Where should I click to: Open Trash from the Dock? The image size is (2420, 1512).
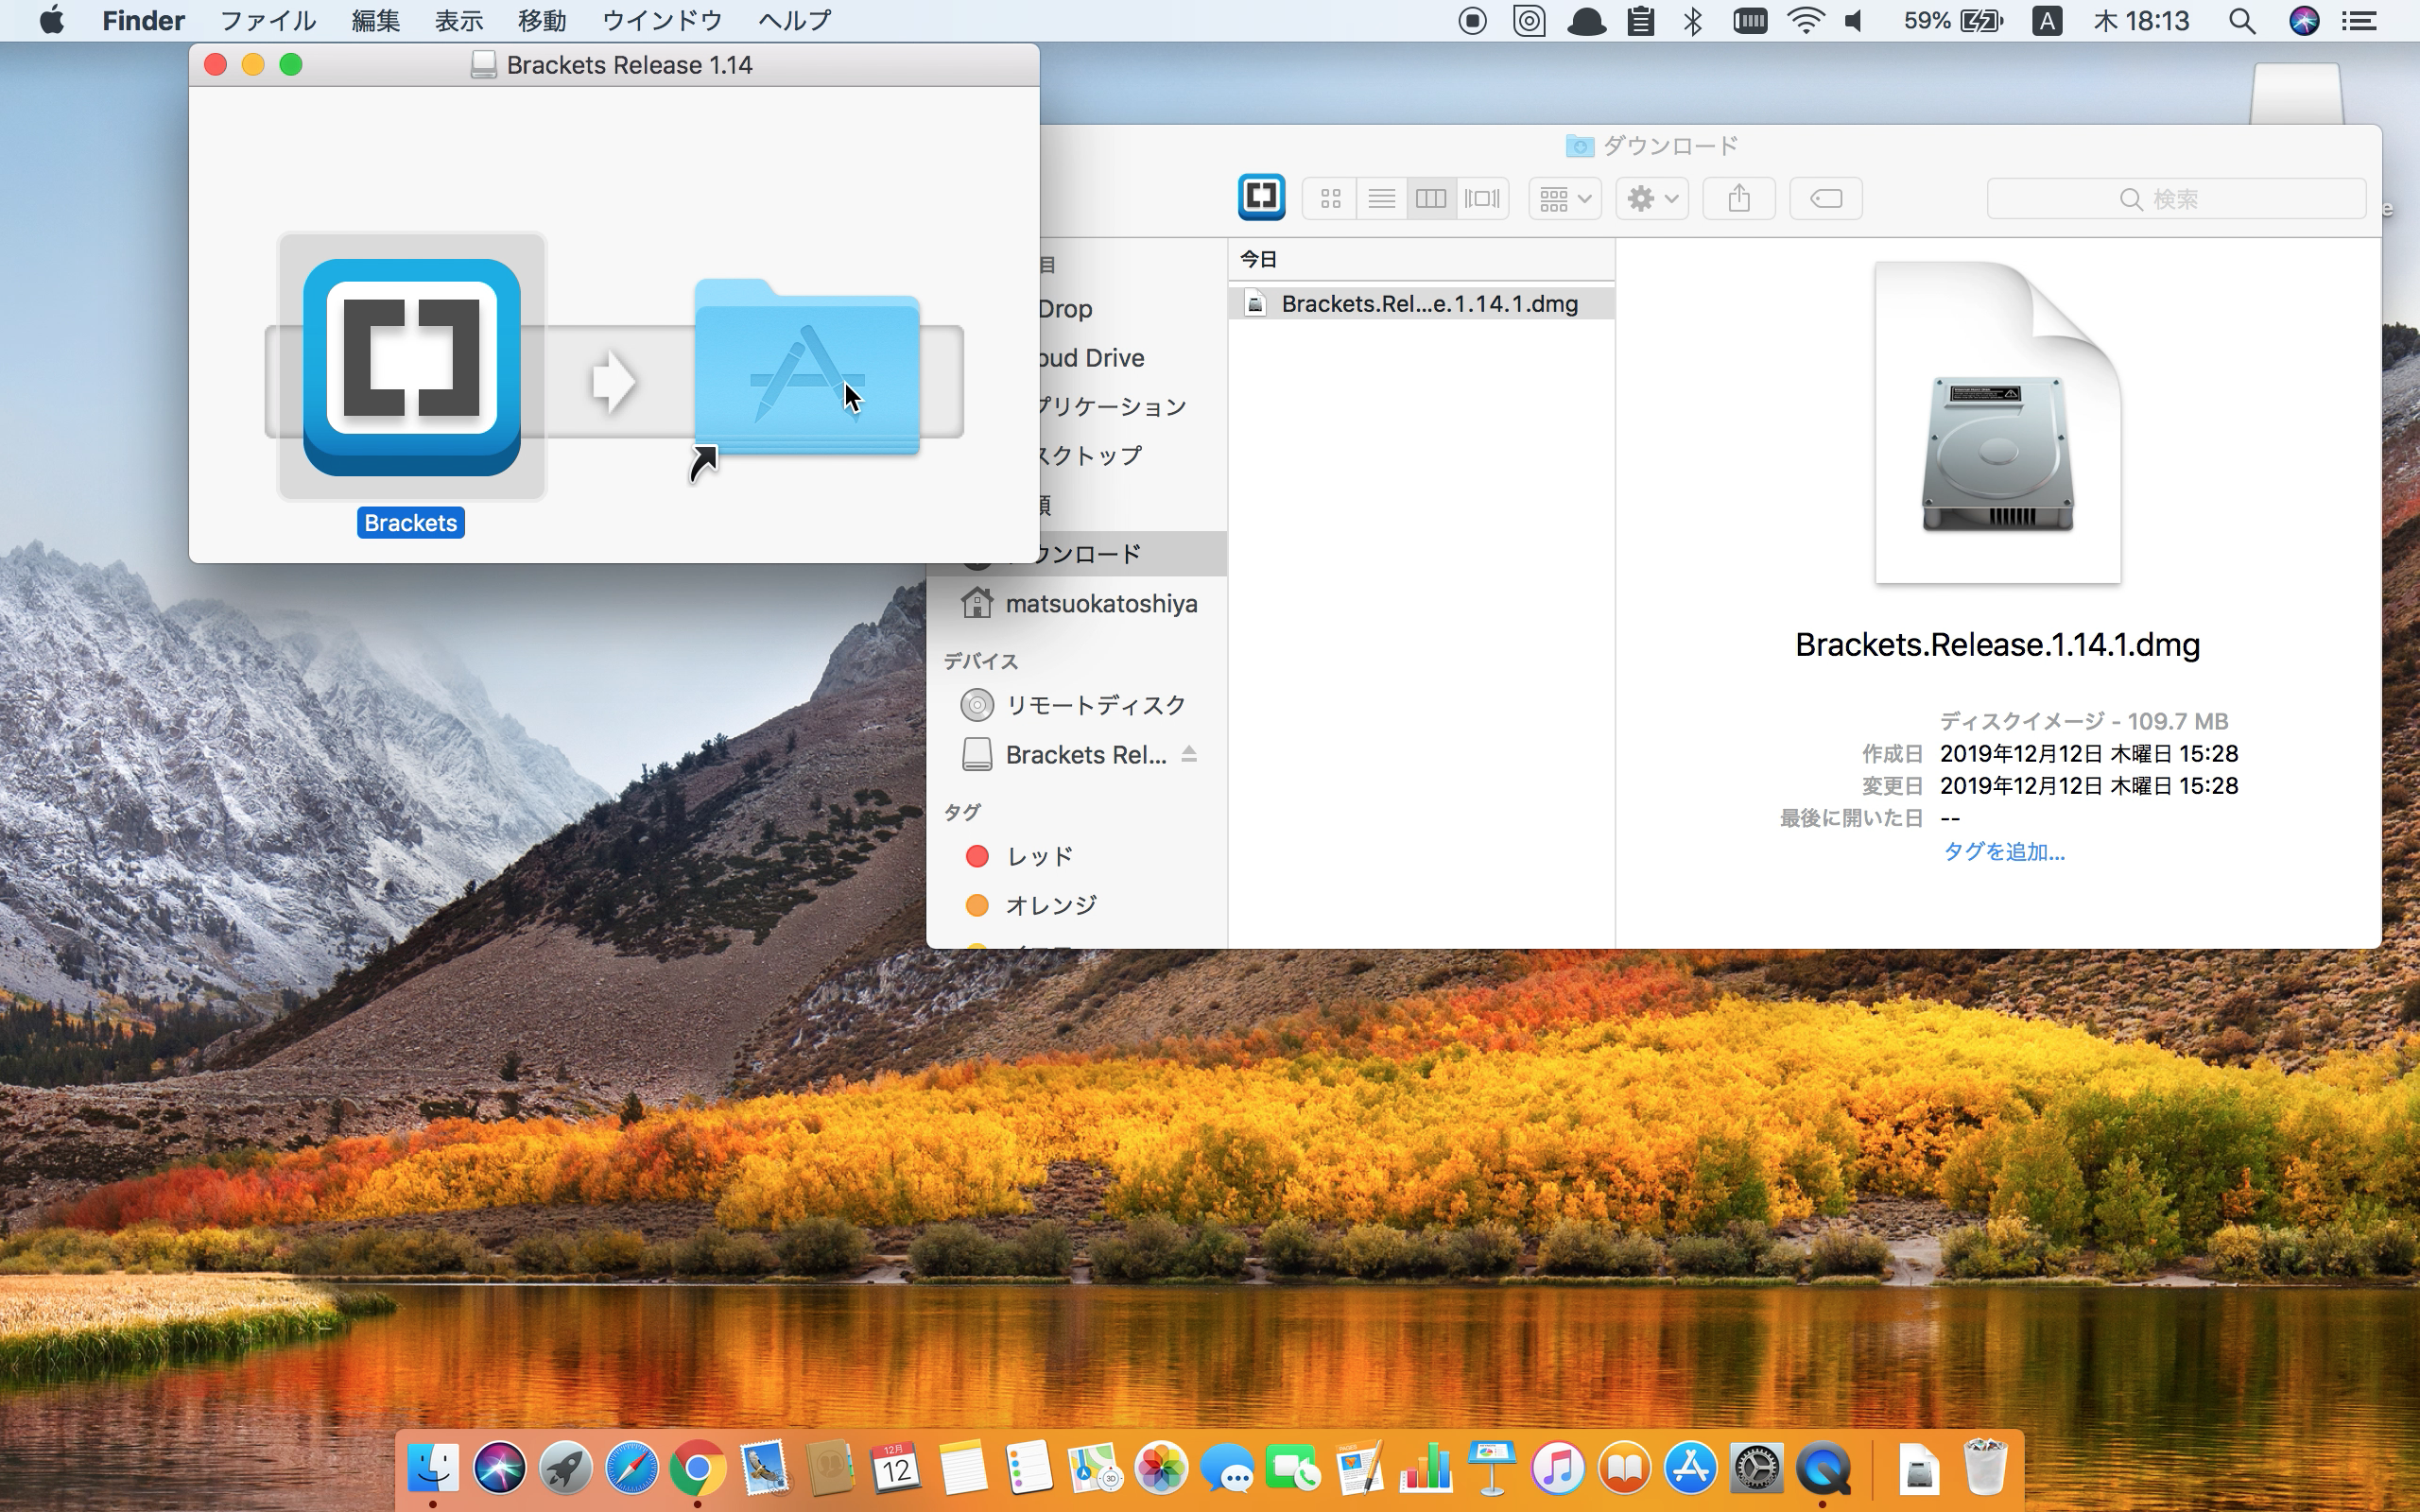tap(1985, 1468)
